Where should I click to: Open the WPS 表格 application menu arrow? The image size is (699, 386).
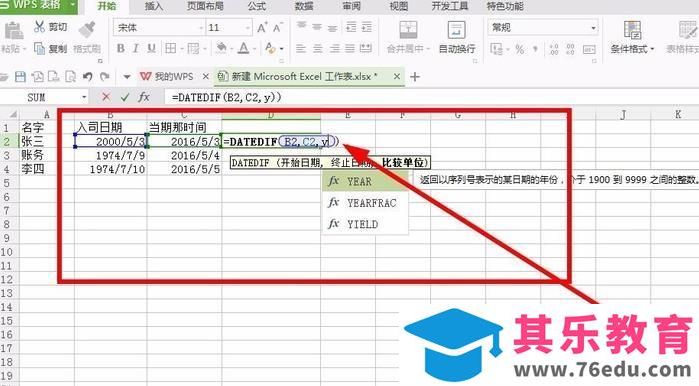click(x=72, y=5)
